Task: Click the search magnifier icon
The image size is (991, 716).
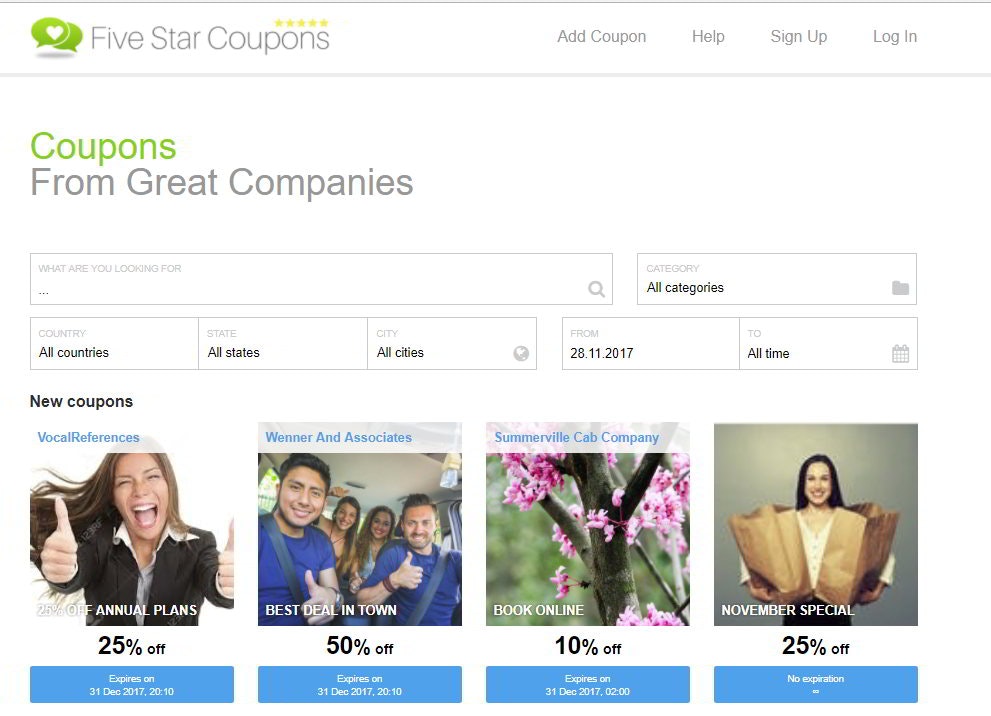Action: point(596,289)
